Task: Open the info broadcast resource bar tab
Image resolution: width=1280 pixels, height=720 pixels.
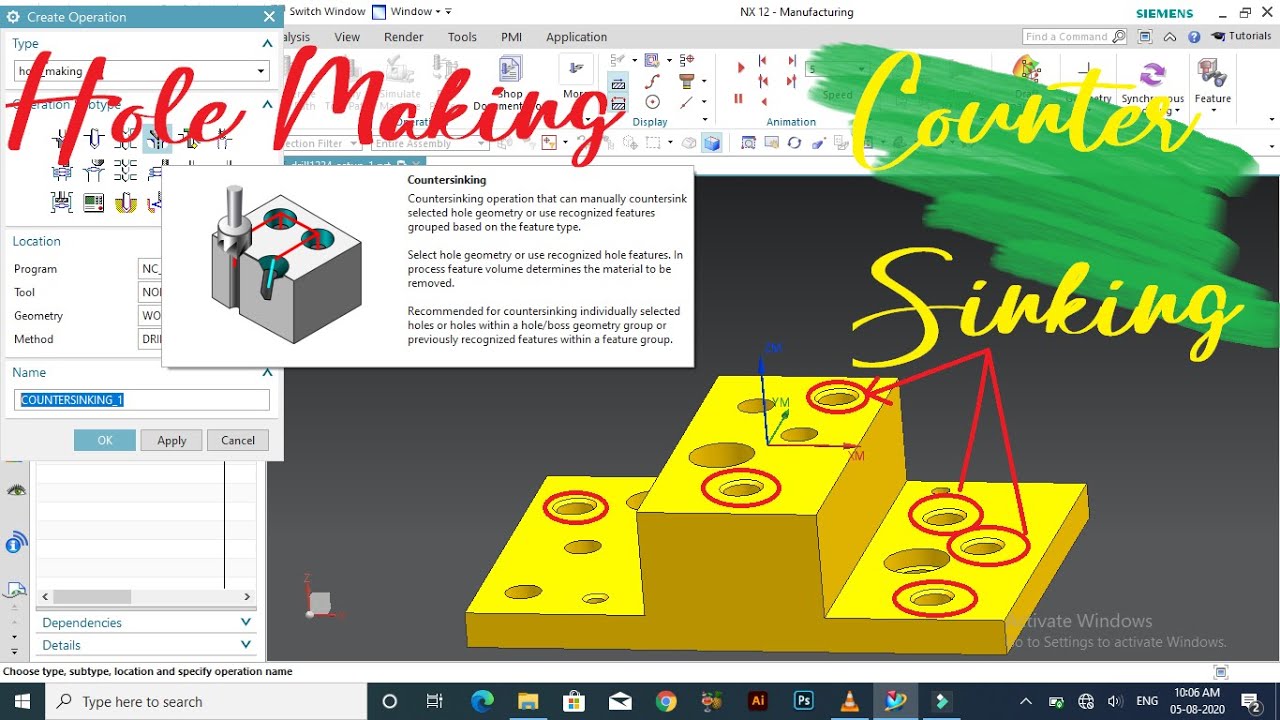Action: point(15,543)
